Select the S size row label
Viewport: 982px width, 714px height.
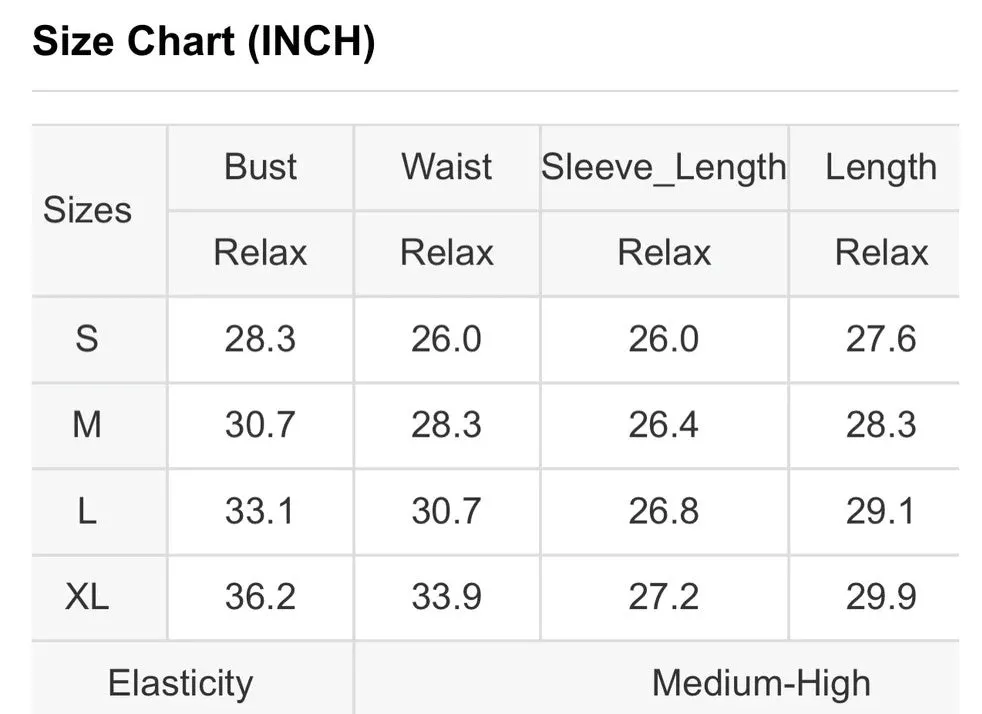pyautogui.click(x=87, y=339)
